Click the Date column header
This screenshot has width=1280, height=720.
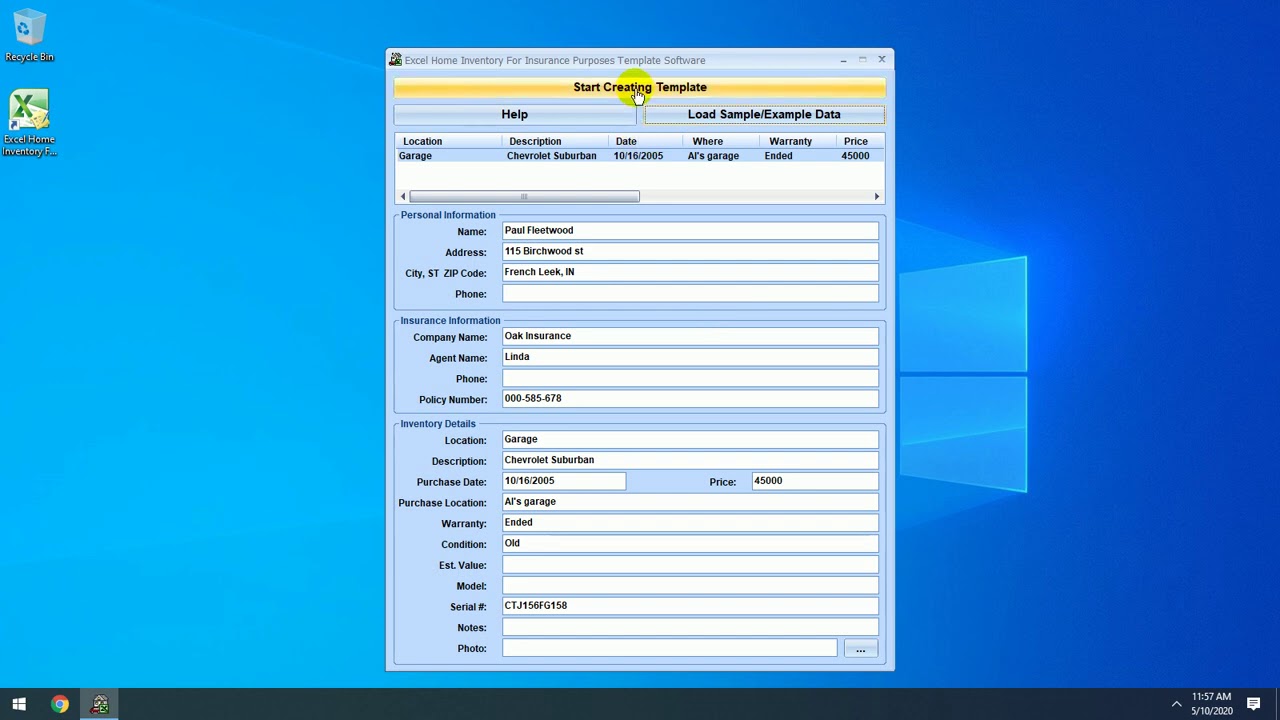click(x=645, y=141)
